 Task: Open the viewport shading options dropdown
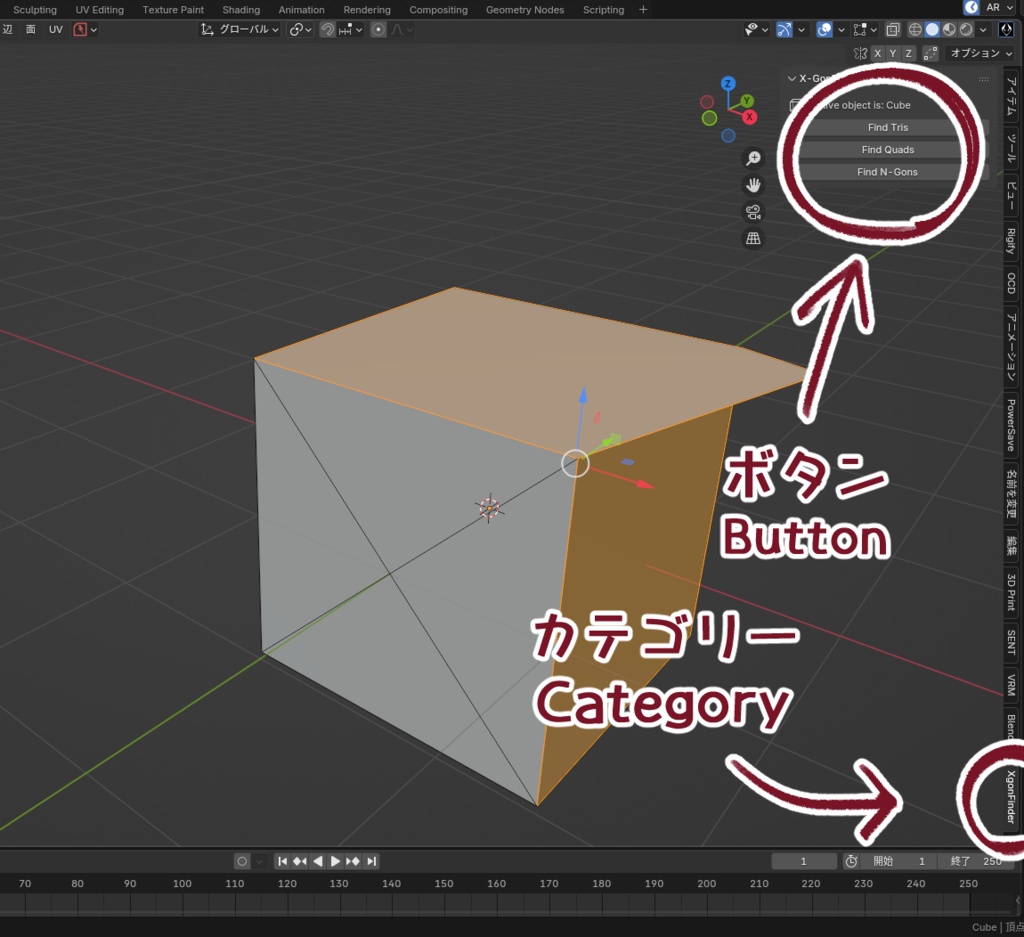[983, 29]
